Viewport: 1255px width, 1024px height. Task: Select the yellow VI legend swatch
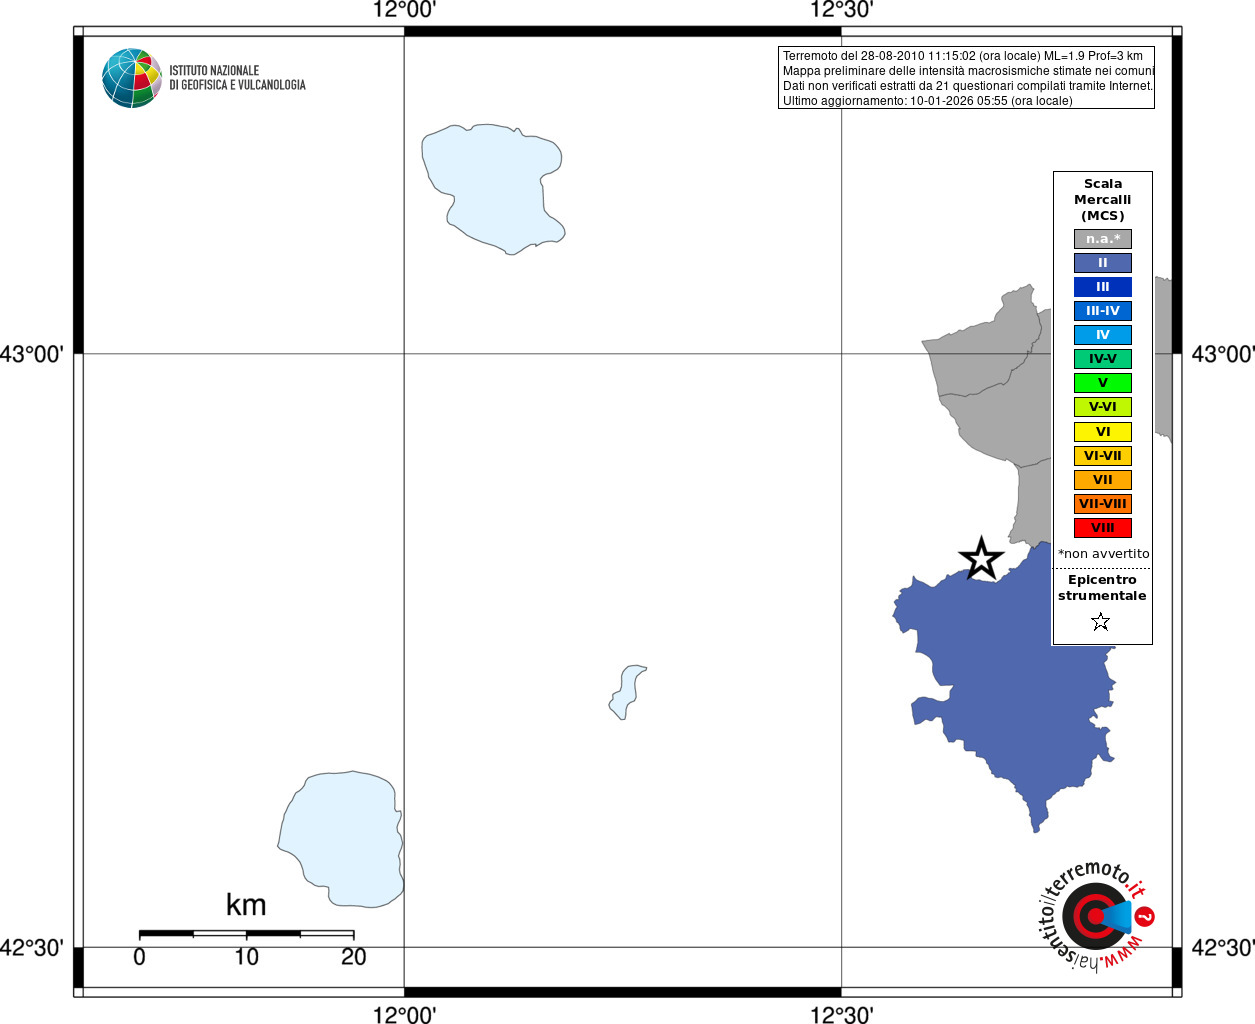tap(1103, 432)
